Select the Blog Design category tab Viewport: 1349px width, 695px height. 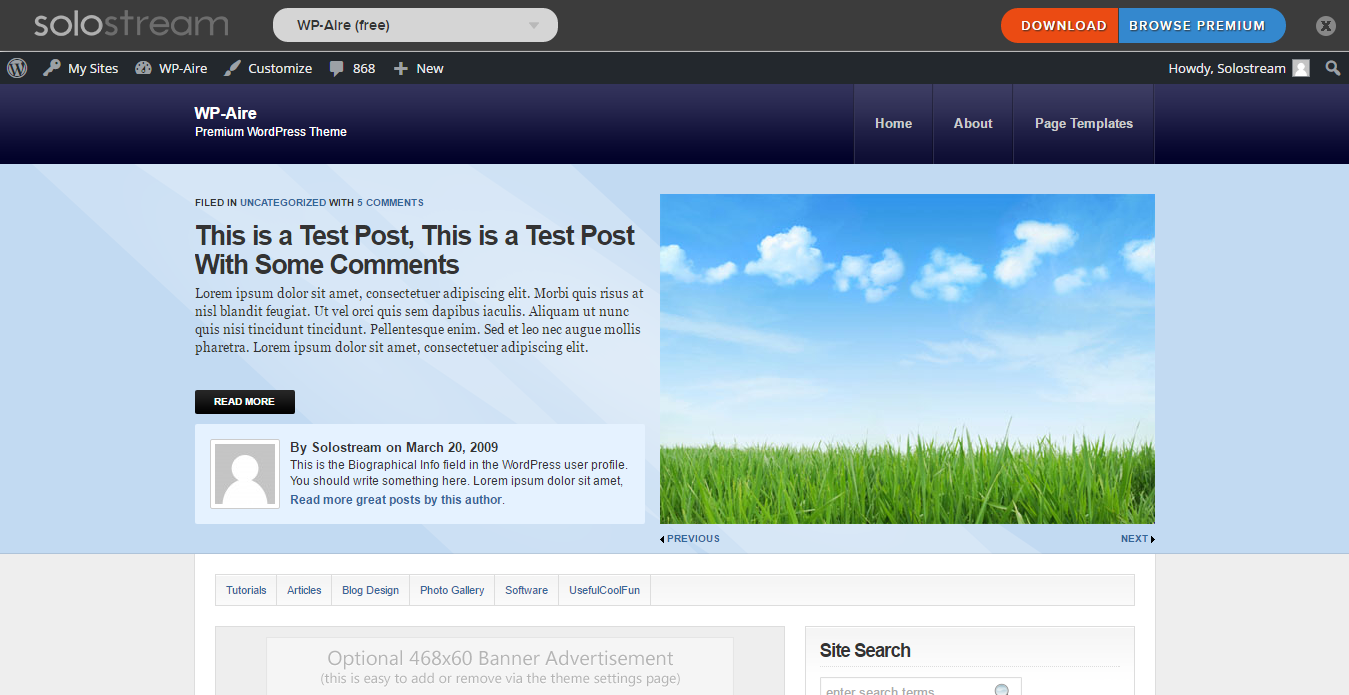[x=370, y=590]
